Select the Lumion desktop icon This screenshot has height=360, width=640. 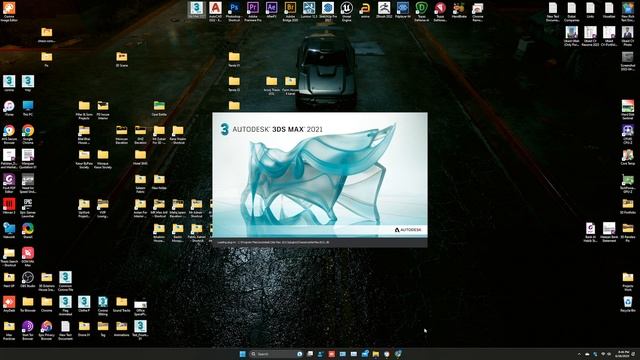[x=309, y=10]
